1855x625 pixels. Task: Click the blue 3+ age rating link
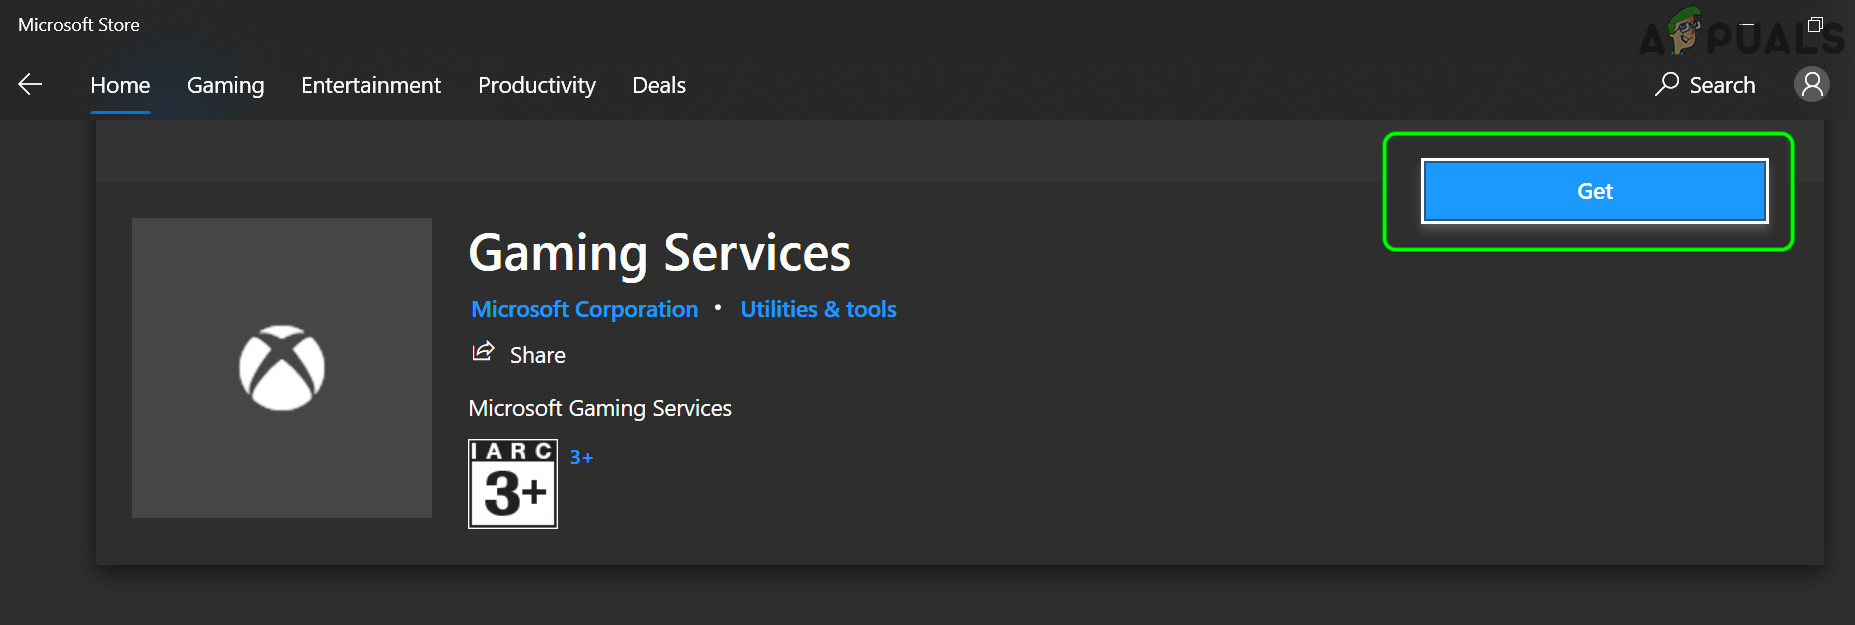pyautogui.click(x=581, y=458)
